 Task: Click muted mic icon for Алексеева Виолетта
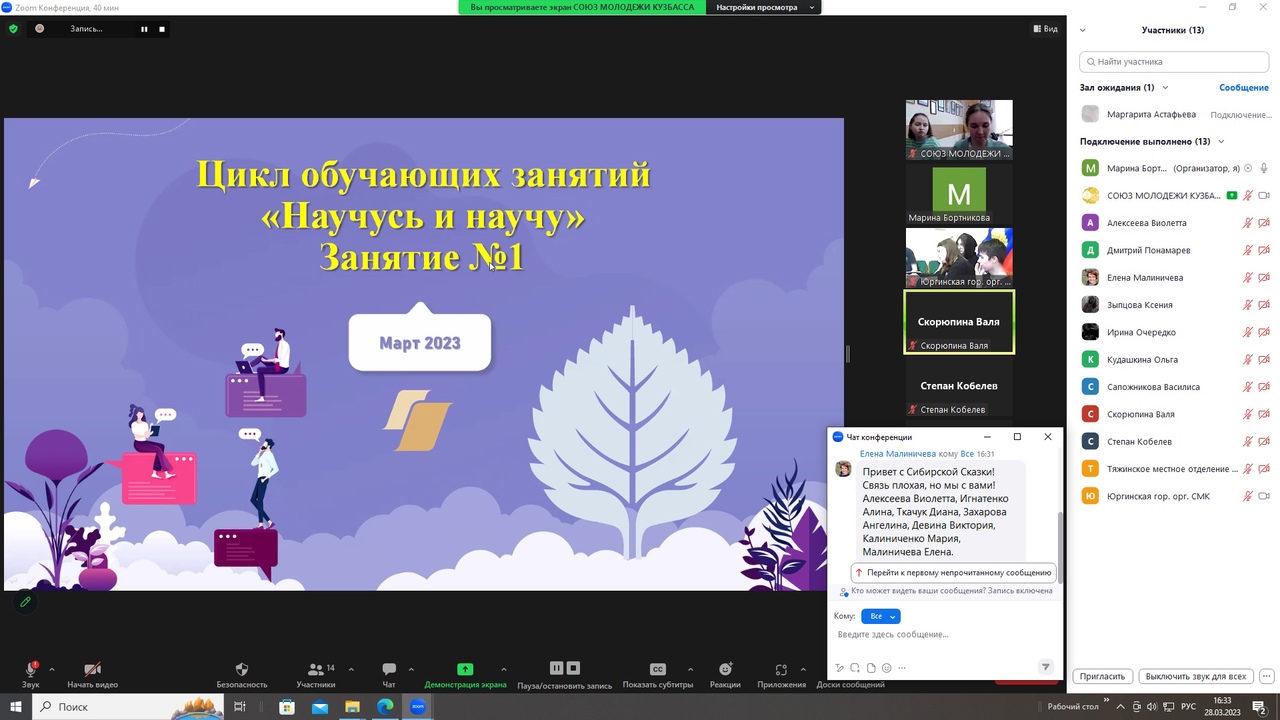[x=1247, y=223]
